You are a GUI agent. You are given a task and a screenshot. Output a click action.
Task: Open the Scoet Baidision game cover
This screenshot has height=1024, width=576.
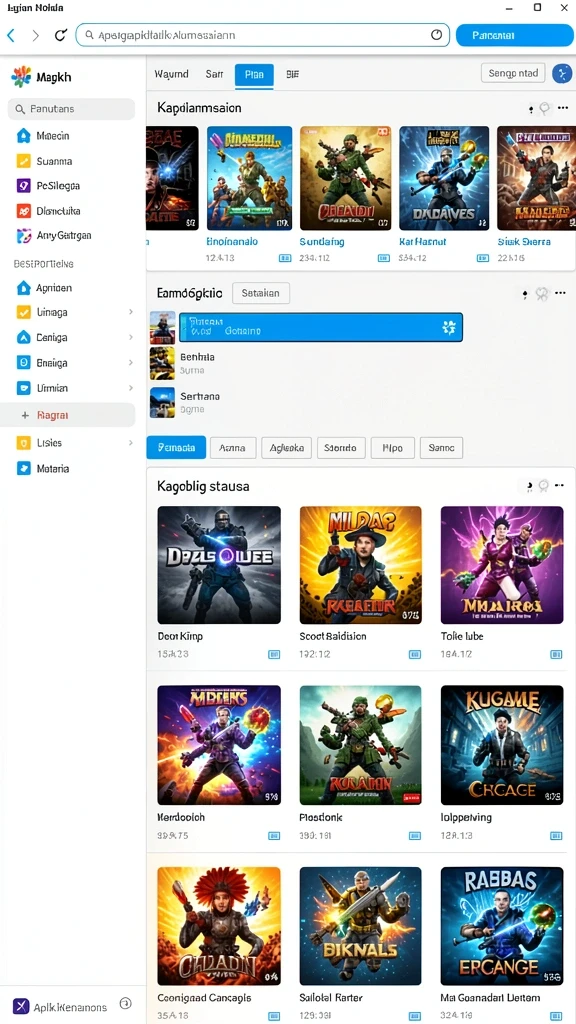tap(360, 565)
